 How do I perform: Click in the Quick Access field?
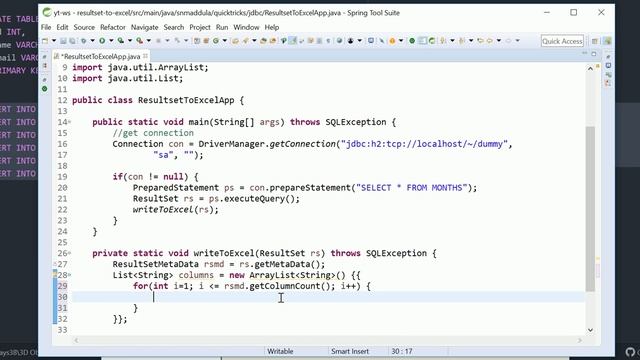coord(562,41)
